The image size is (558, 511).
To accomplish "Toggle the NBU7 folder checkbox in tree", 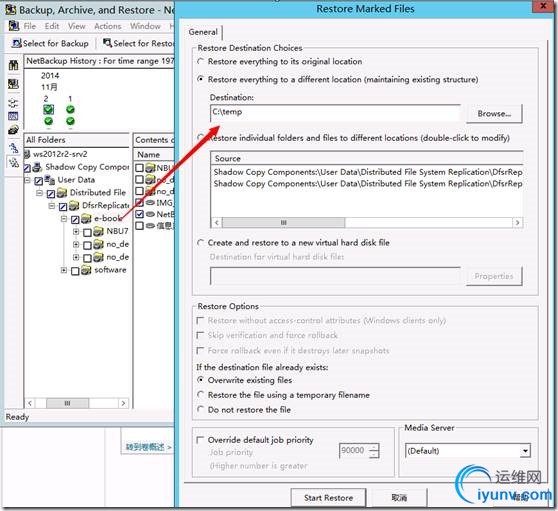I will tap(87, 233).
